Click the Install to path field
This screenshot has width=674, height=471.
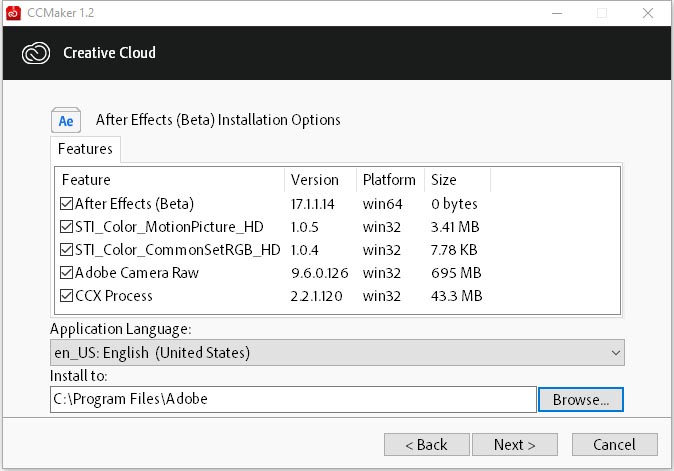pos(293,399)
